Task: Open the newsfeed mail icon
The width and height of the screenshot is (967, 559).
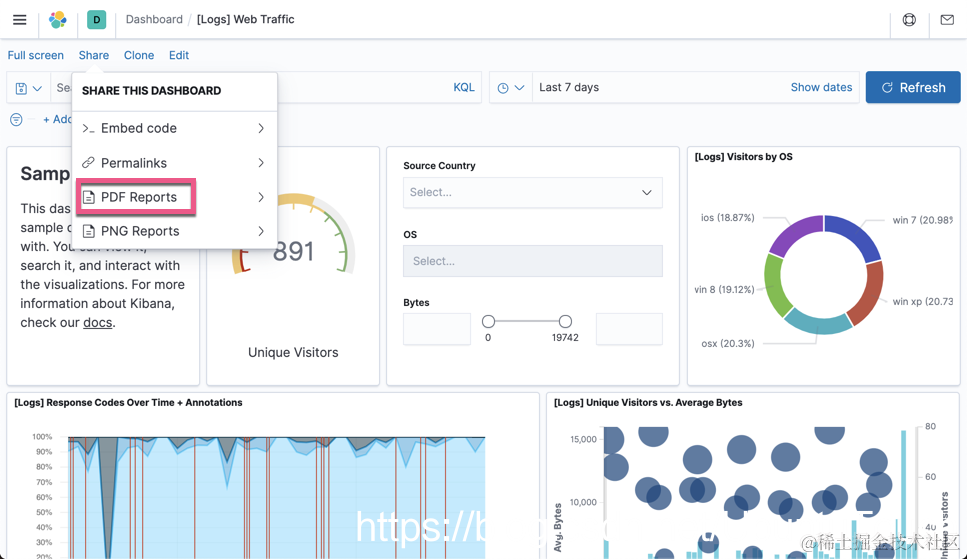Action: click(947, 20)
